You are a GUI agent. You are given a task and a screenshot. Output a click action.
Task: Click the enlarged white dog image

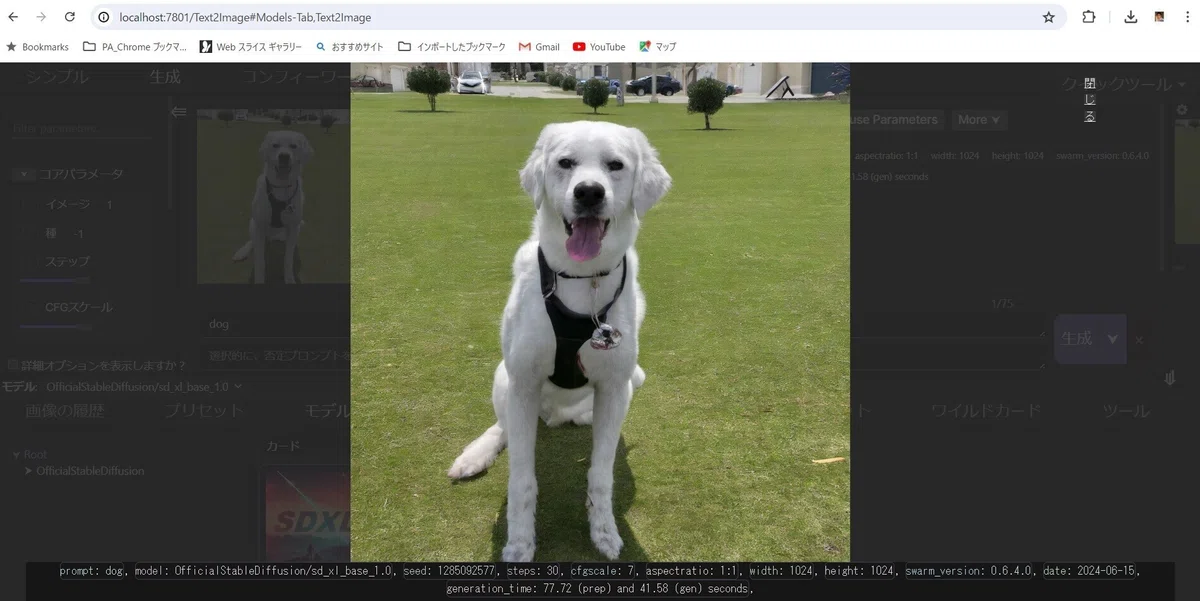(x=600, y=312)
